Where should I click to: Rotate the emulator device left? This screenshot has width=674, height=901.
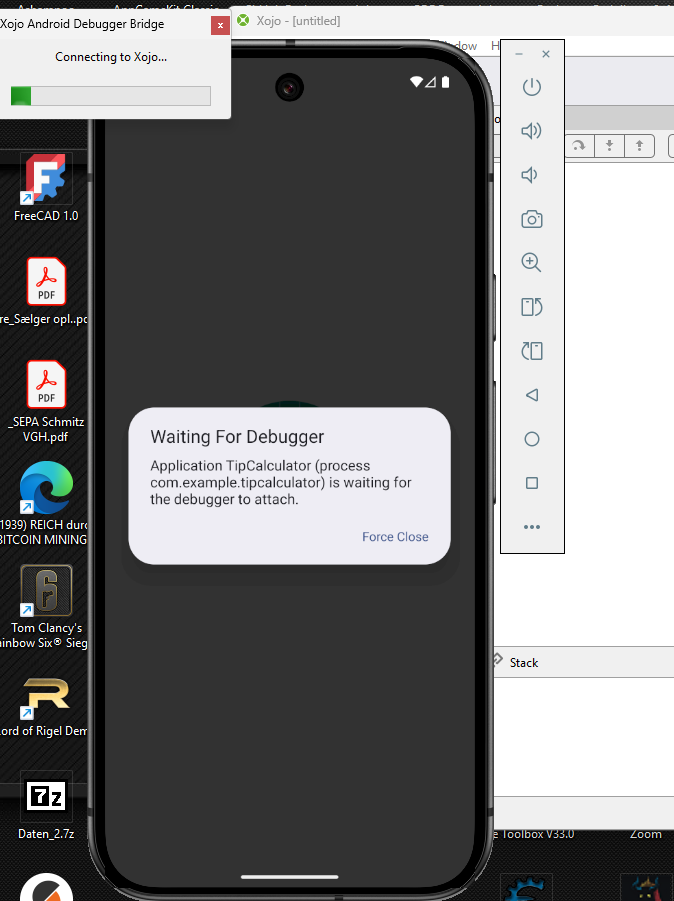pos(532,307)
